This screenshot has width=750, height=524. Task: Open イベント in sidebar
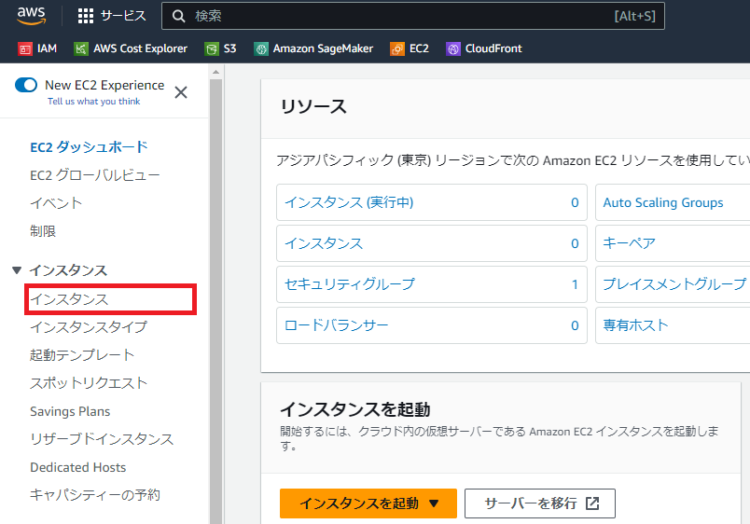pyautogui.click(x=56, y=203)
